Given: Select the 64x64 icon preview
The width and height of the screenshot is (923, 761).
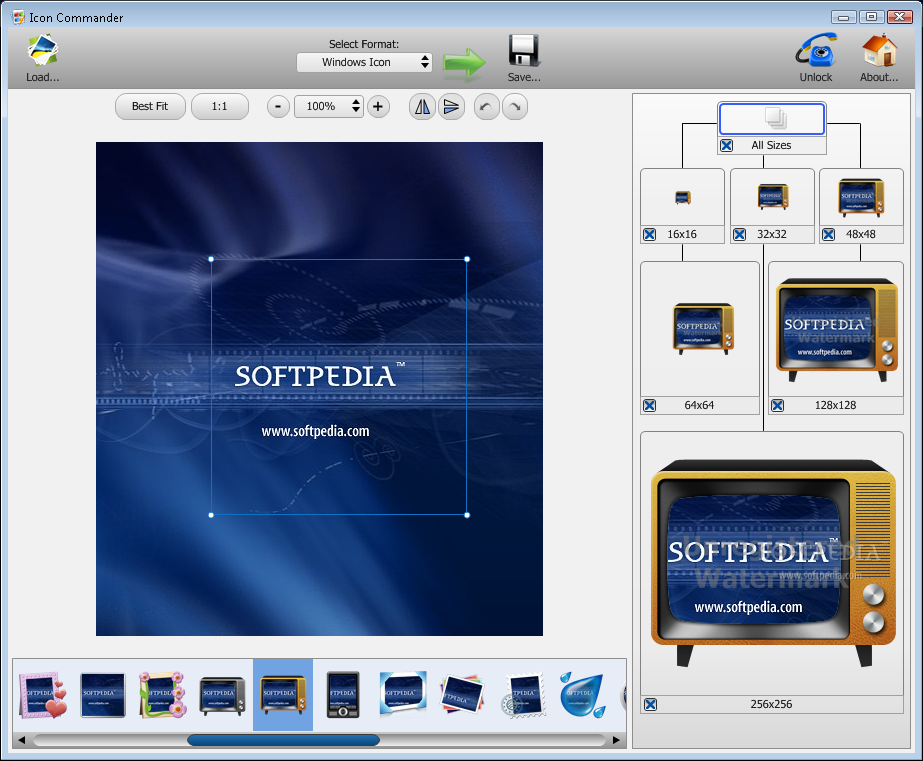Looking at the screenshot, I should [700, 329].
